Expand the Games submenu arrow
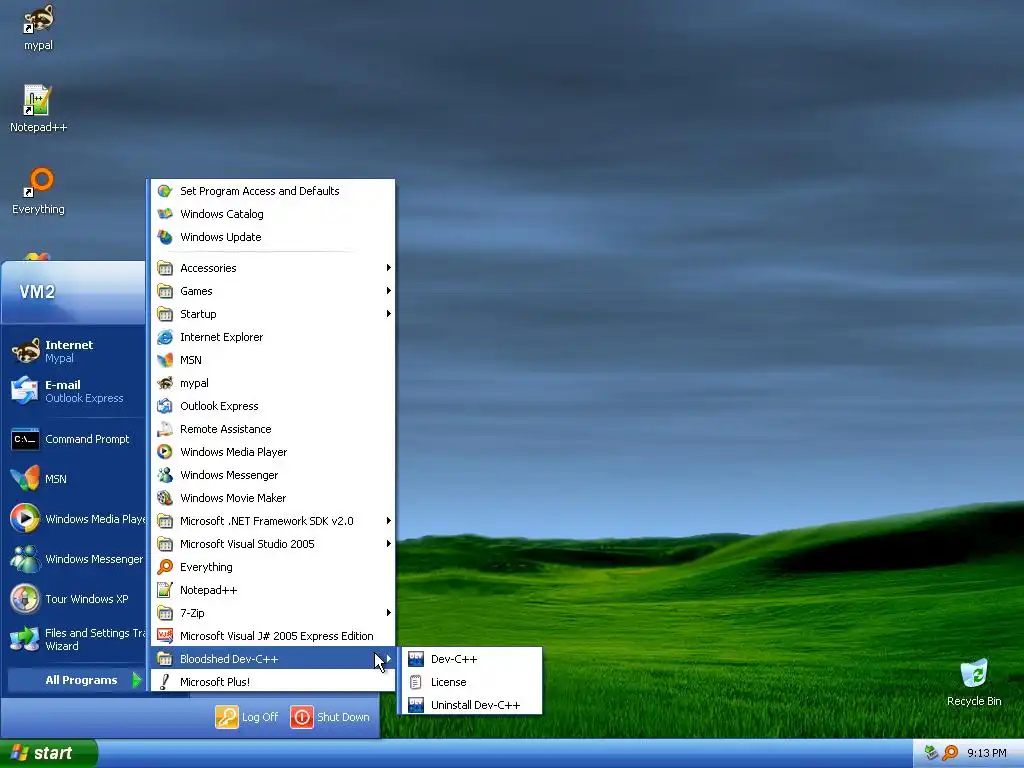1024x768 pixels. (x=389, y=291)
